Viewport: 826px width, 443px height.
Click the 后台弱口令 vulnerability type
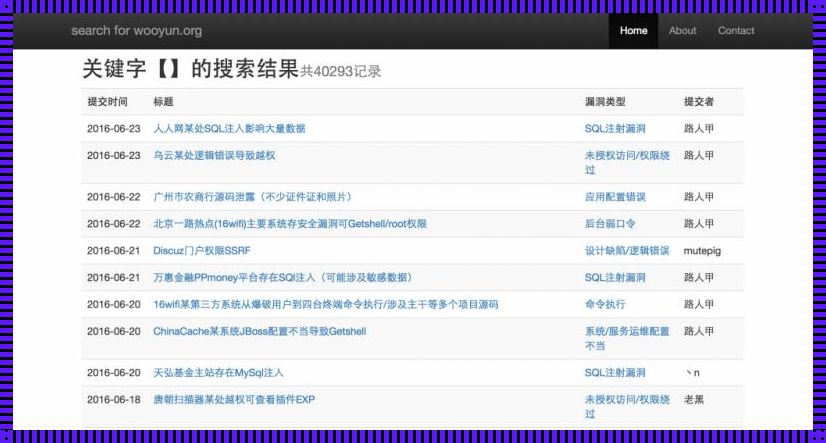tap(610, 224)
